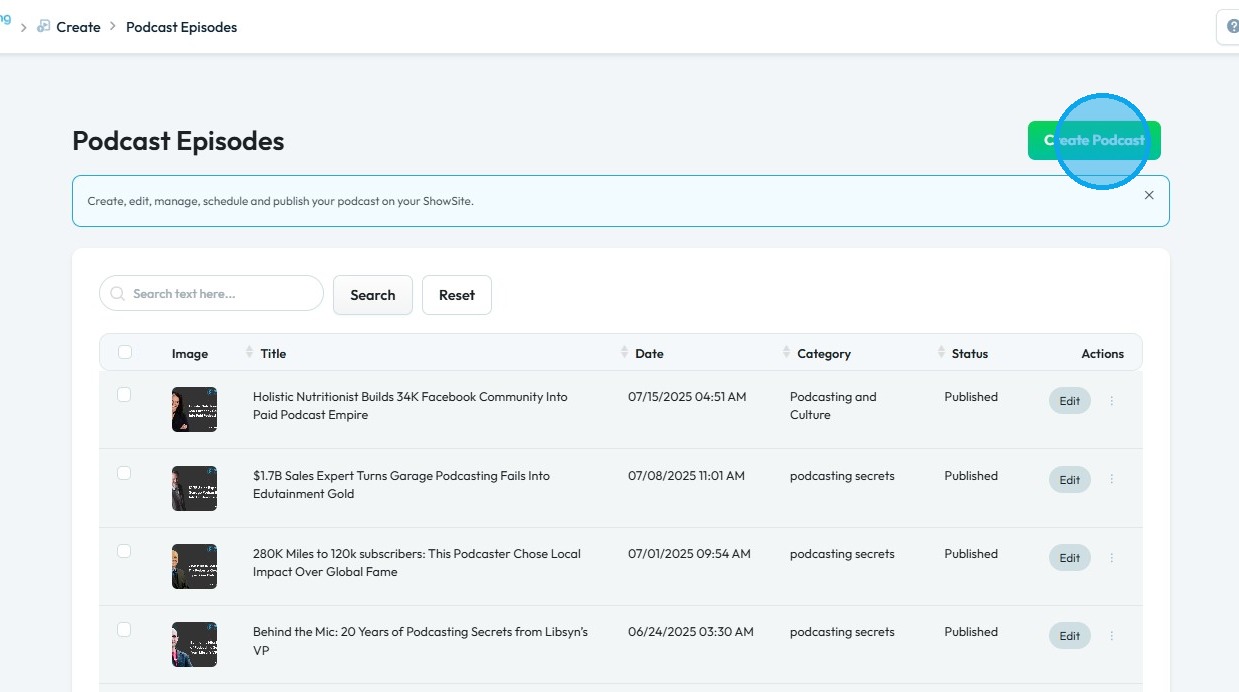Sort episodes by Category column
Viewport: 1239px width, 692px height.
pos(787,353)
